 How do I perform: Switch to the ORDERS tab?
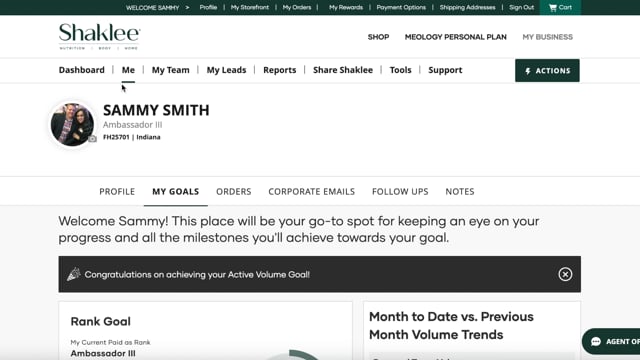pyautogui.click(x=234, y=191)
